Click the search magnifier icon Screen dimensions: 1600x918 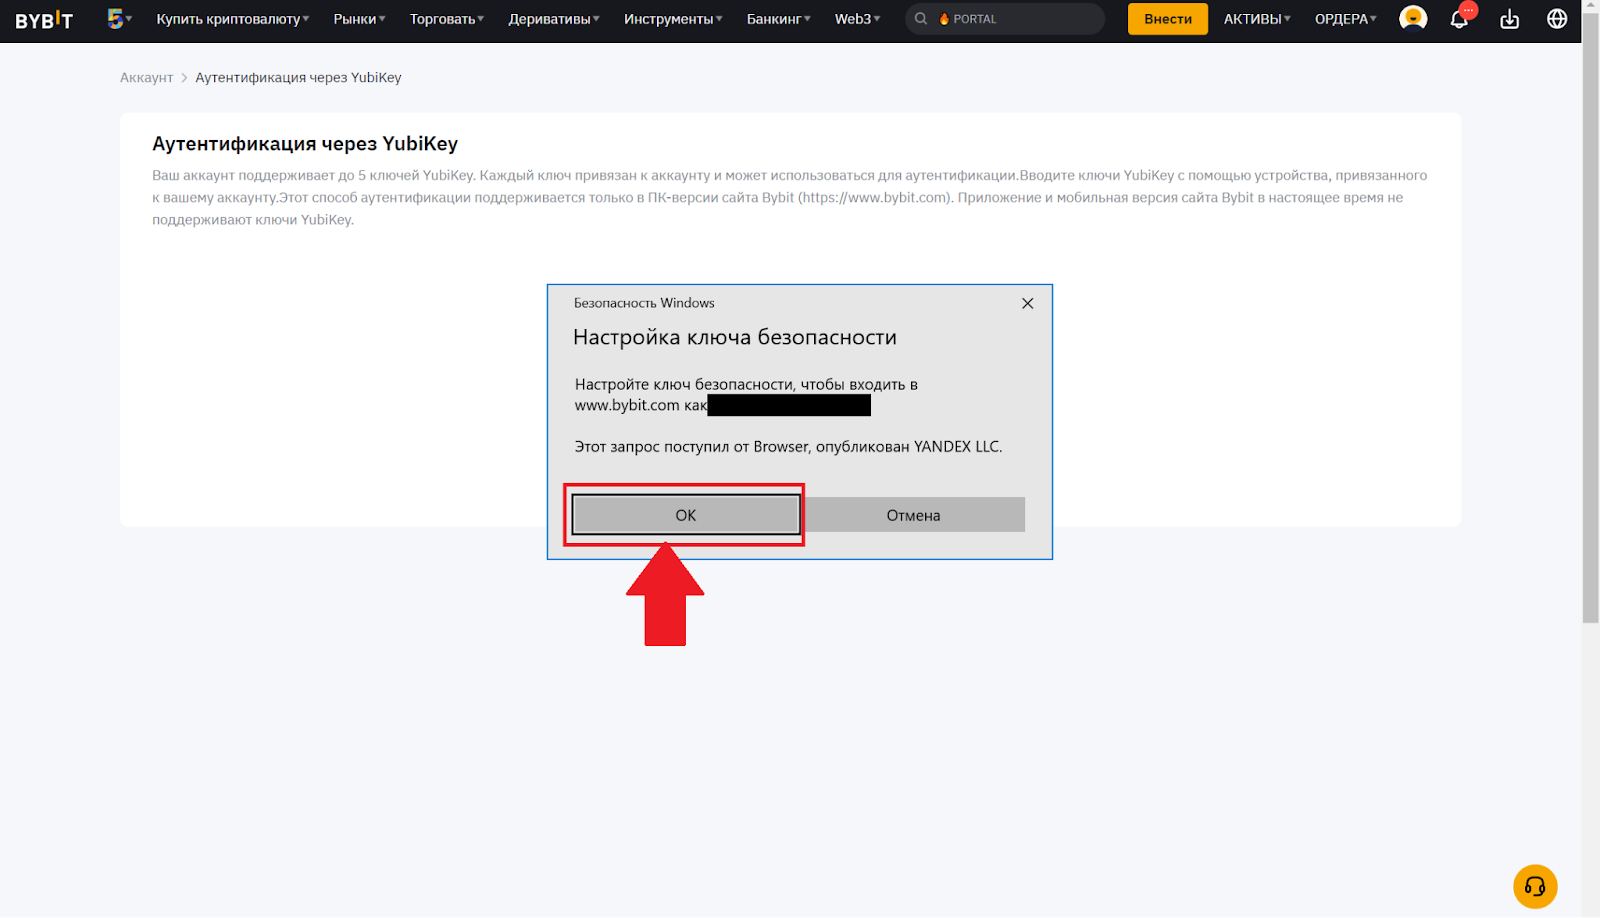click(921, 19)
